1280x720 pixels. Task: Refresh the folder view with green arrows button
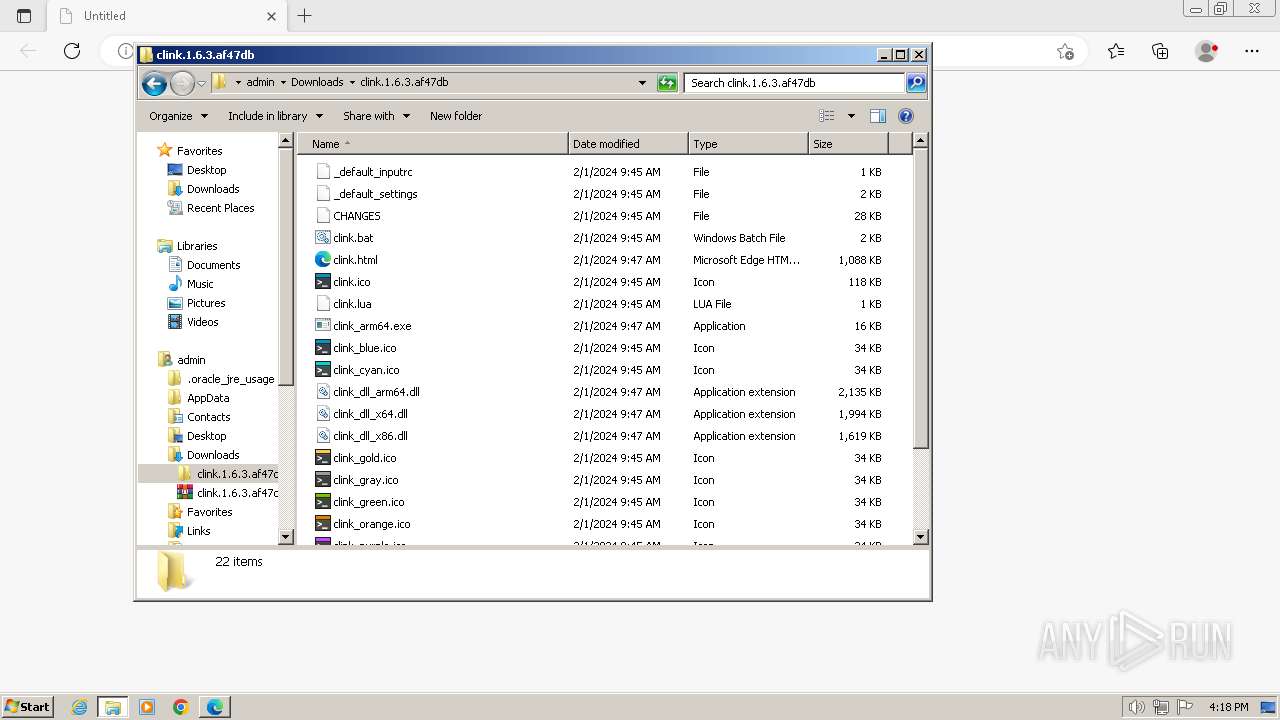tap(667, 83)
